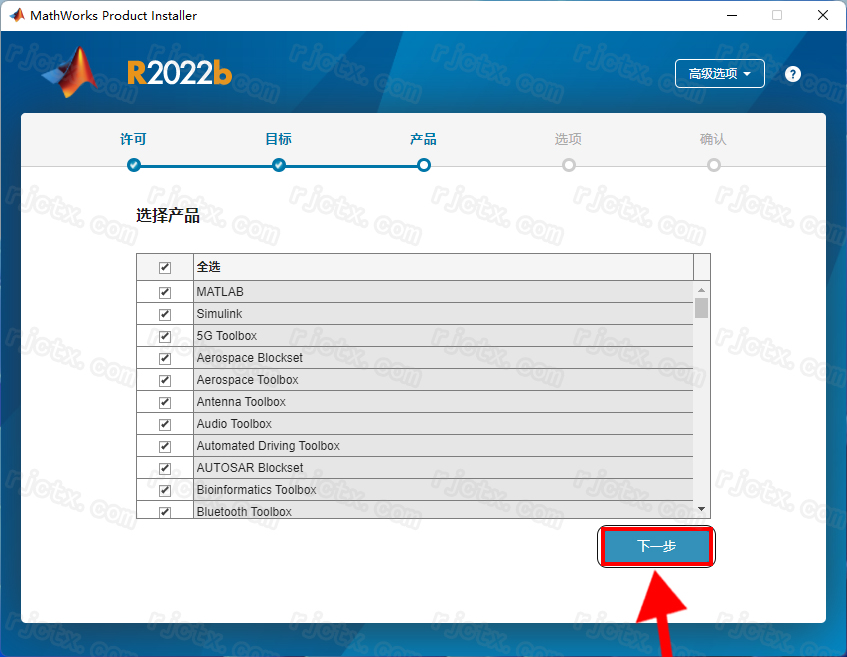The image size is (847, 657).
Task: Click the product list scrollbar thumb
Action: (701, 308)
